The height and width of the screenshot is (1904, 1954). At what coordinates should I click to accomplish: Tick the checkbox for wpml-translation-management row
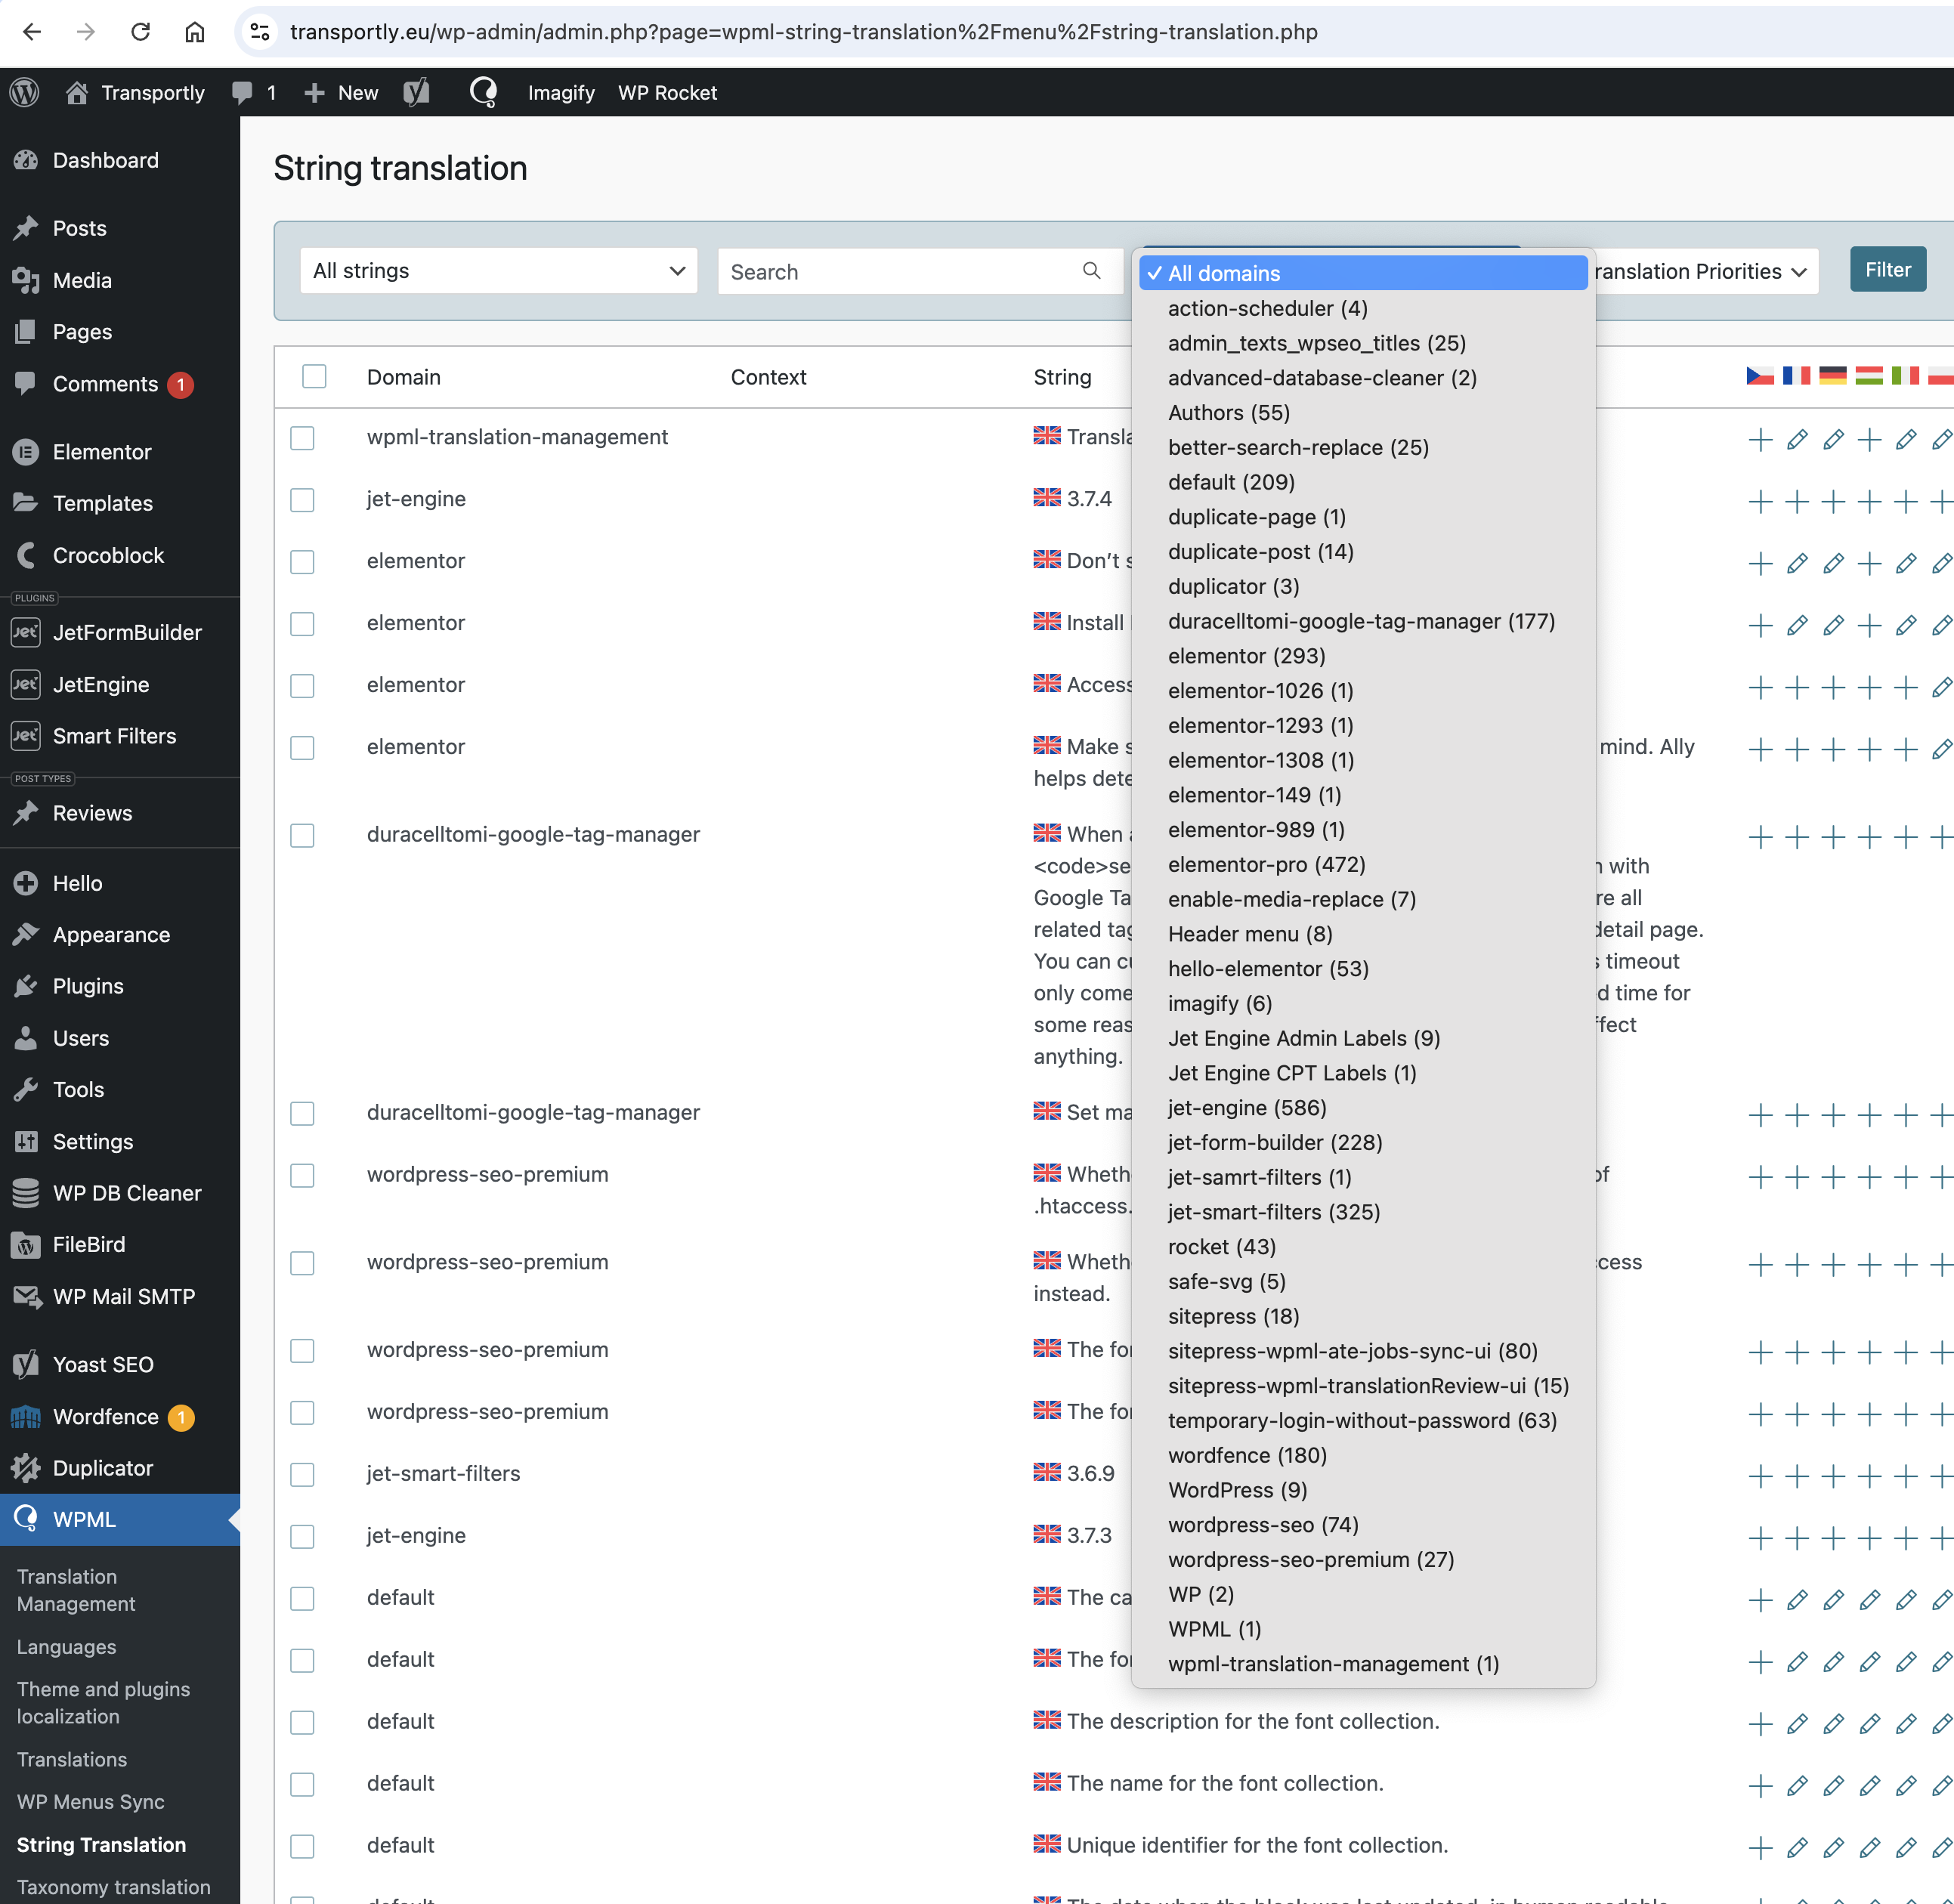[302, 438]
